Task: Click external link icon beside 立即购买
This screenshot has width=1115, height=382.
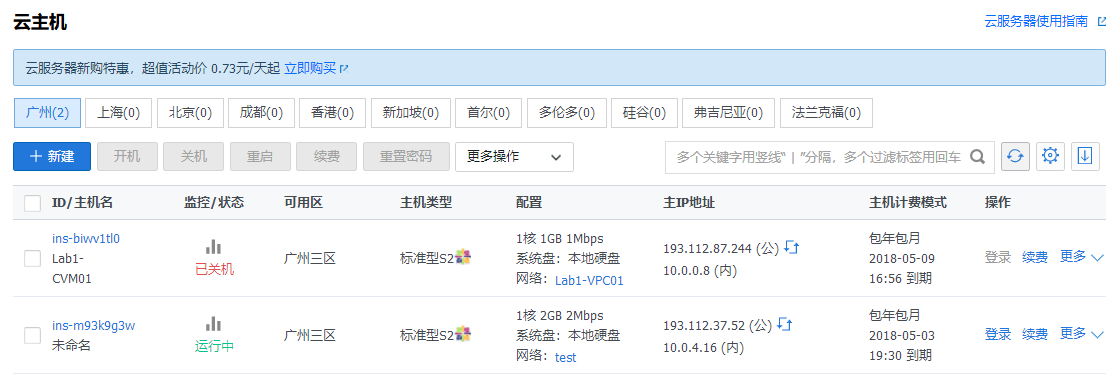Action: coord(344,69)
